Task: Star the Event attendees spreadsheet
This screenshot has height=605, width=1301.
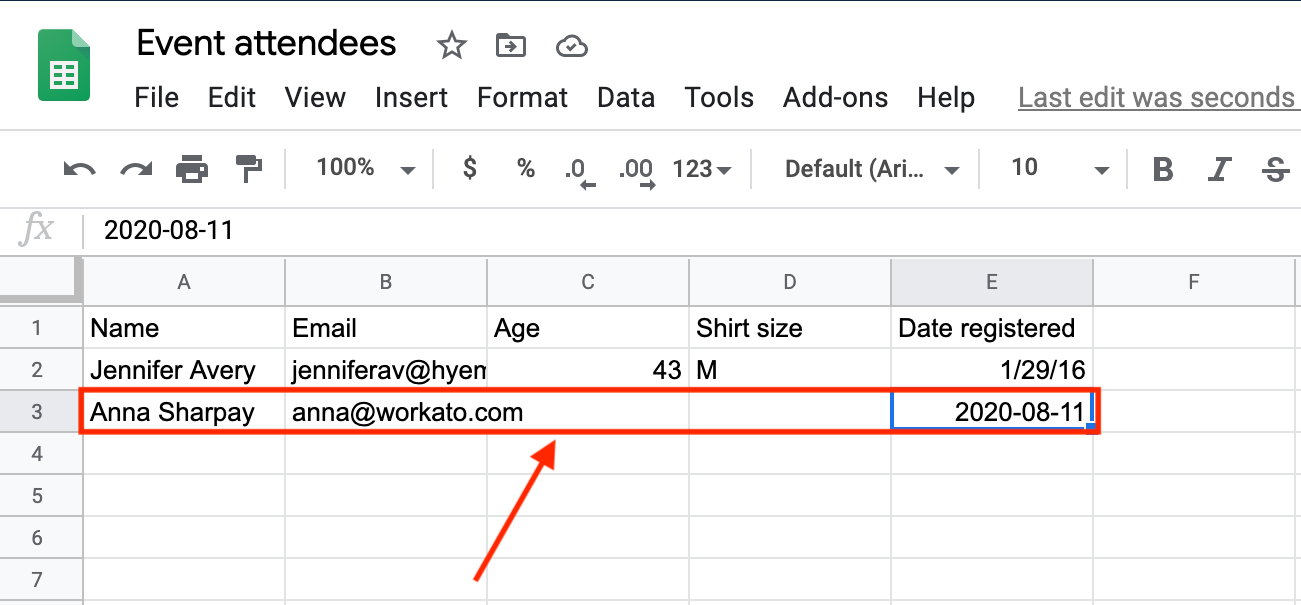Action: (451, 45)
